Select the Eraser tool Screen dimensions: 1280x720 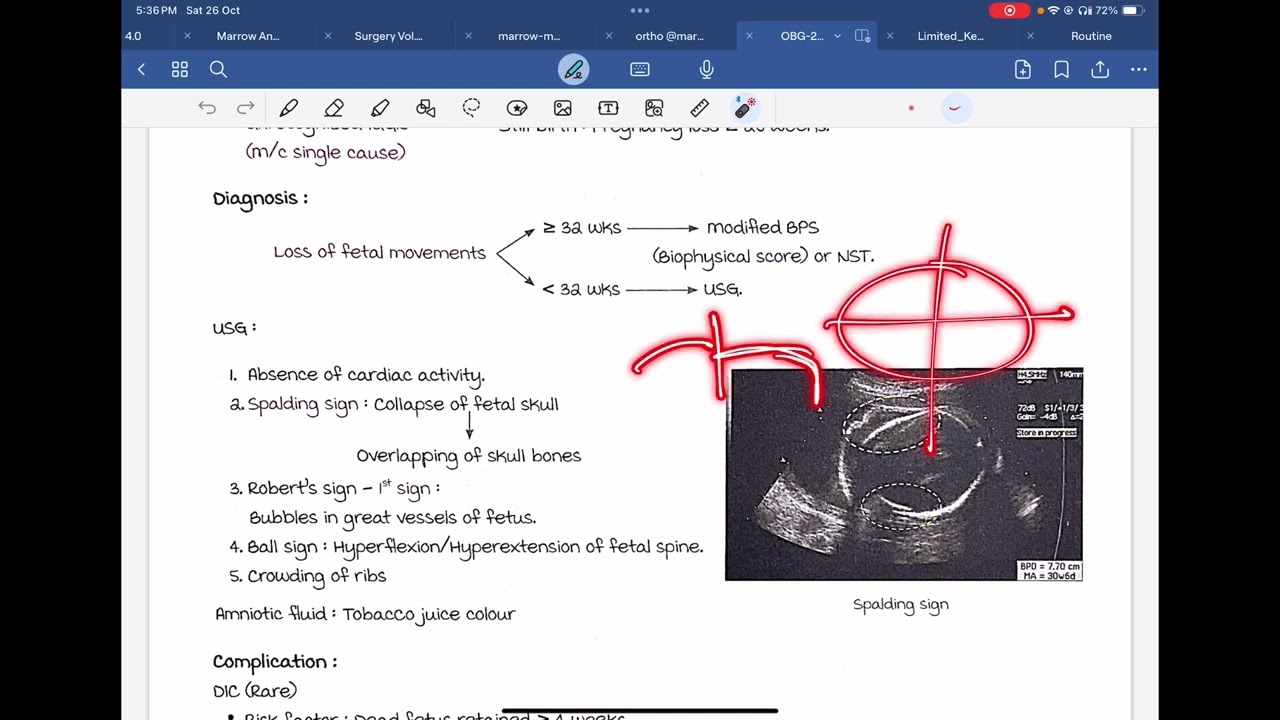(x=334, y=108)
